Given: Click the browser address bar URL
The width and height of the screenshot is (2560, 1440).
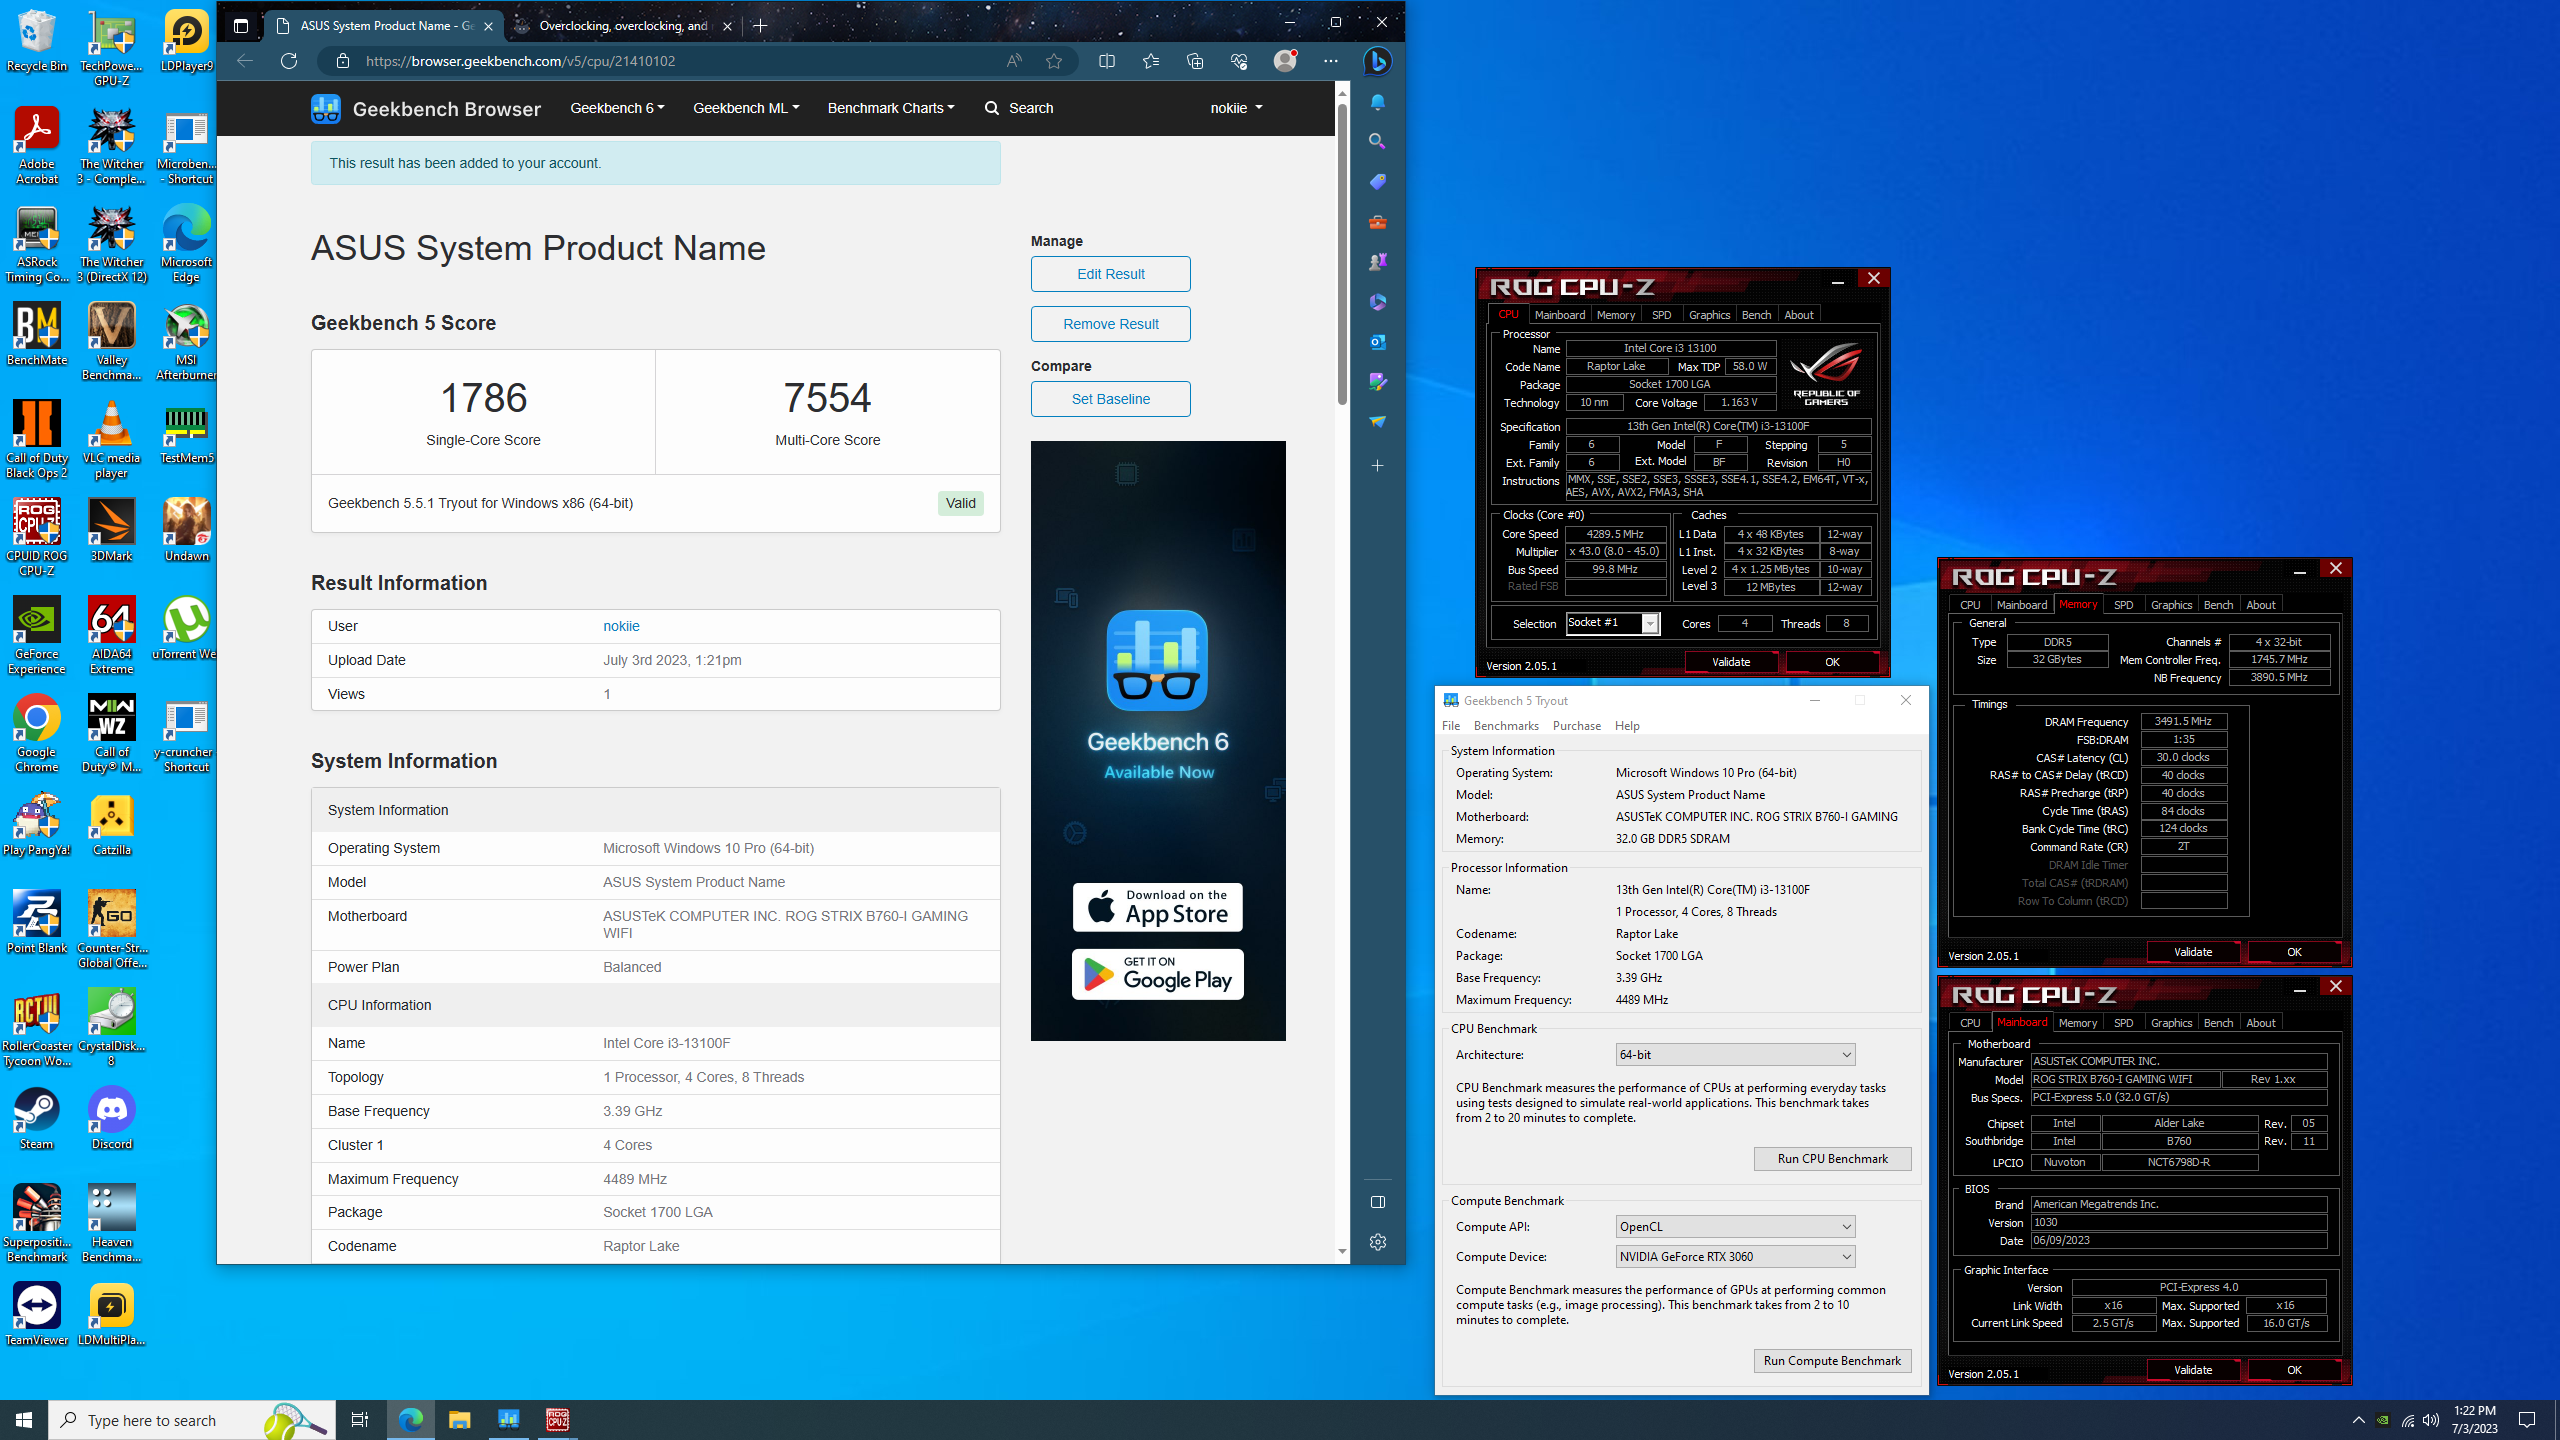Looking at the screenshot, I should [520, 61].
